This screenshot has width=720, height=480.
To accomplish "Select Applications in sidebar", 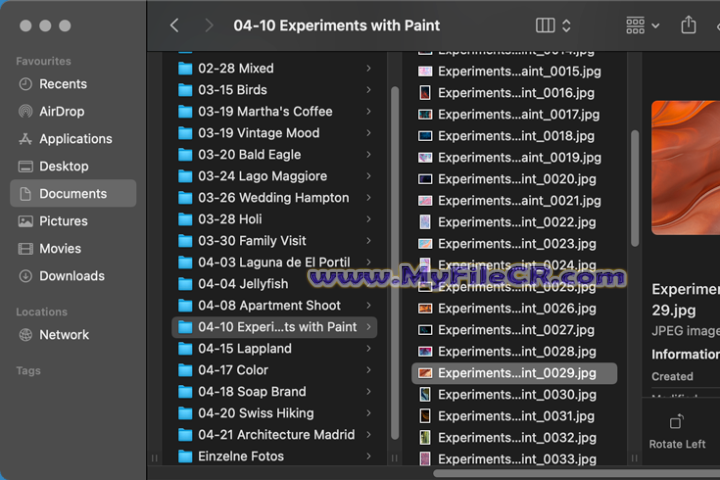I will [73, 139].
